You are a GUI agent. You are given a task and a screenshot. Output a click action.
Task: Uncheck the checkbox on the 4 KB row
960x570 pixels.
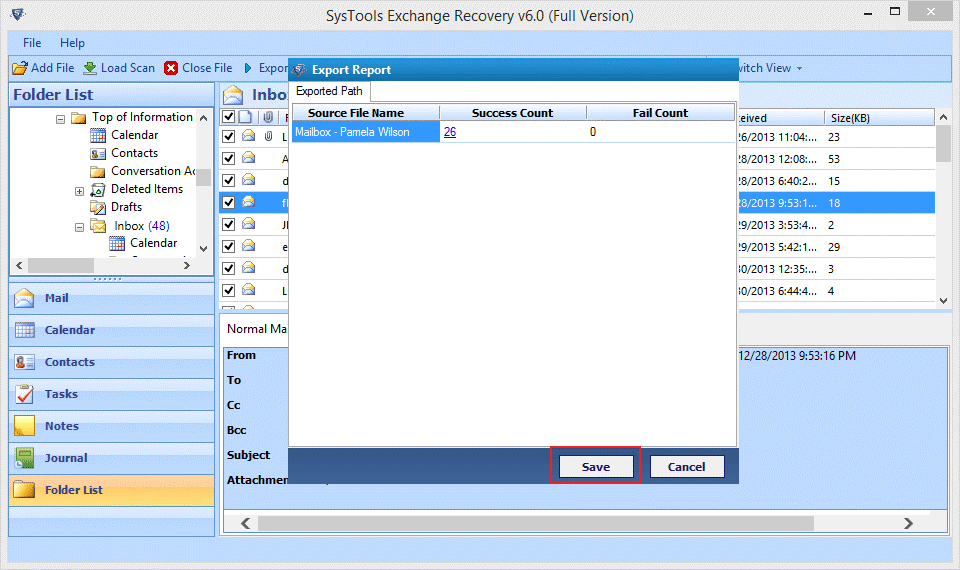click(x=228, y=291)
